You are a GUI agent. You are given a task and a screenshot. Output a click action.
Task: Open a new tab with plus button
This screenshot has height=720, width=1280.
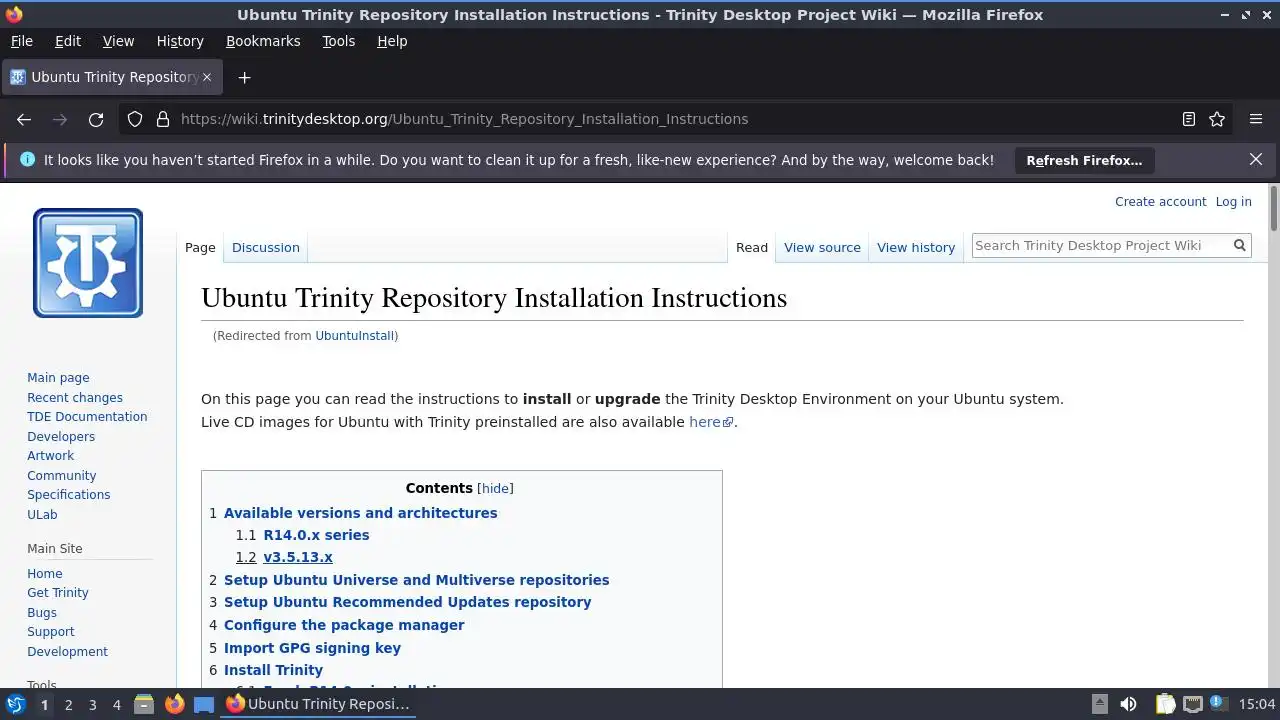244,77
